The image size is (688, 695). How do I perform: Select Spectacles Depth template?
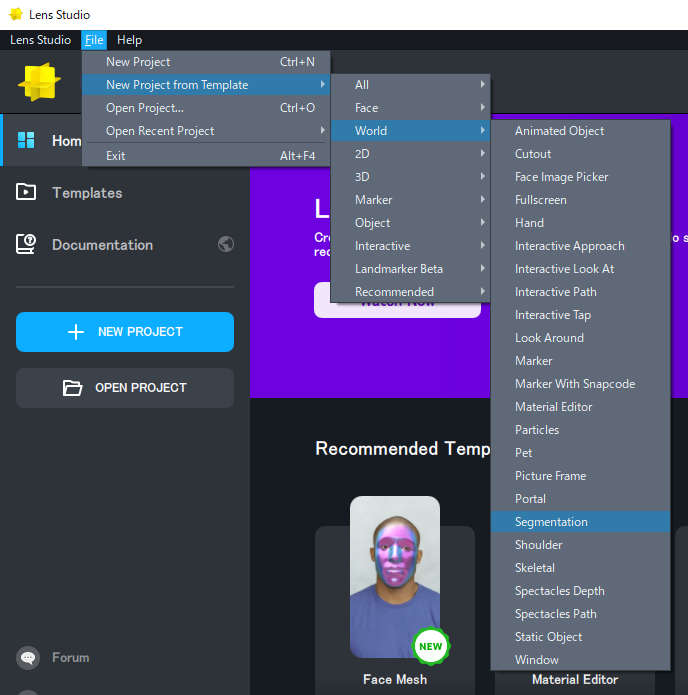click(x=580, y=591)
